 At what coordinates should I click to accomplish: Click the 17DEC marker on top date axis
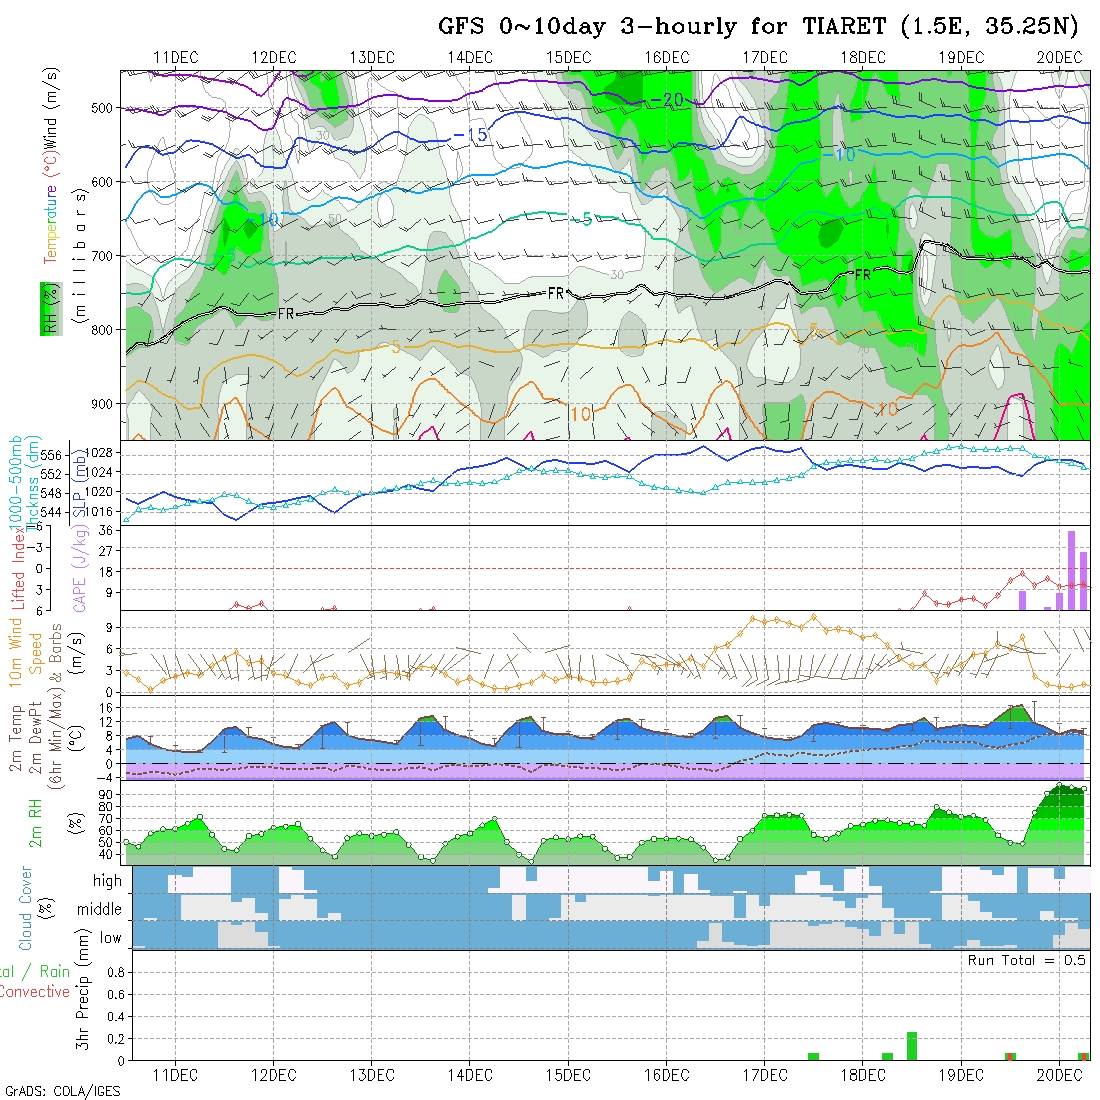pyautogui.click(x=764, y=58)
